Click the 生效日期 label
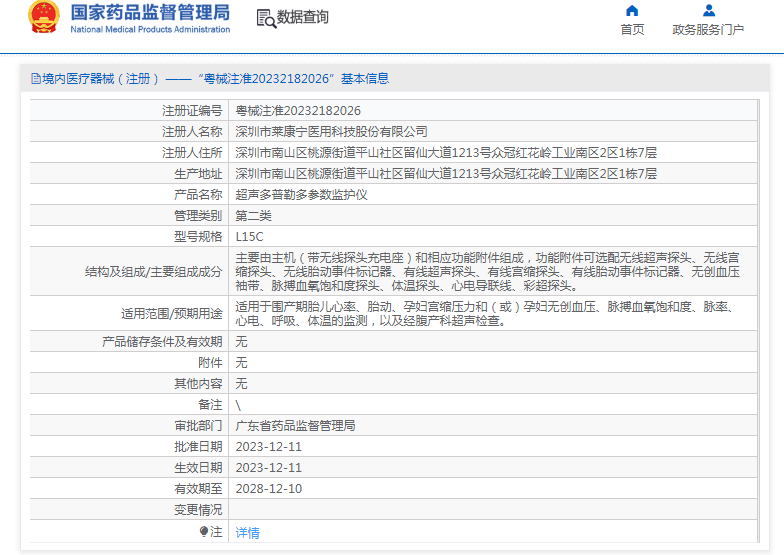Image resolution: width=784 pixels, height=555 pixels. 198,468
